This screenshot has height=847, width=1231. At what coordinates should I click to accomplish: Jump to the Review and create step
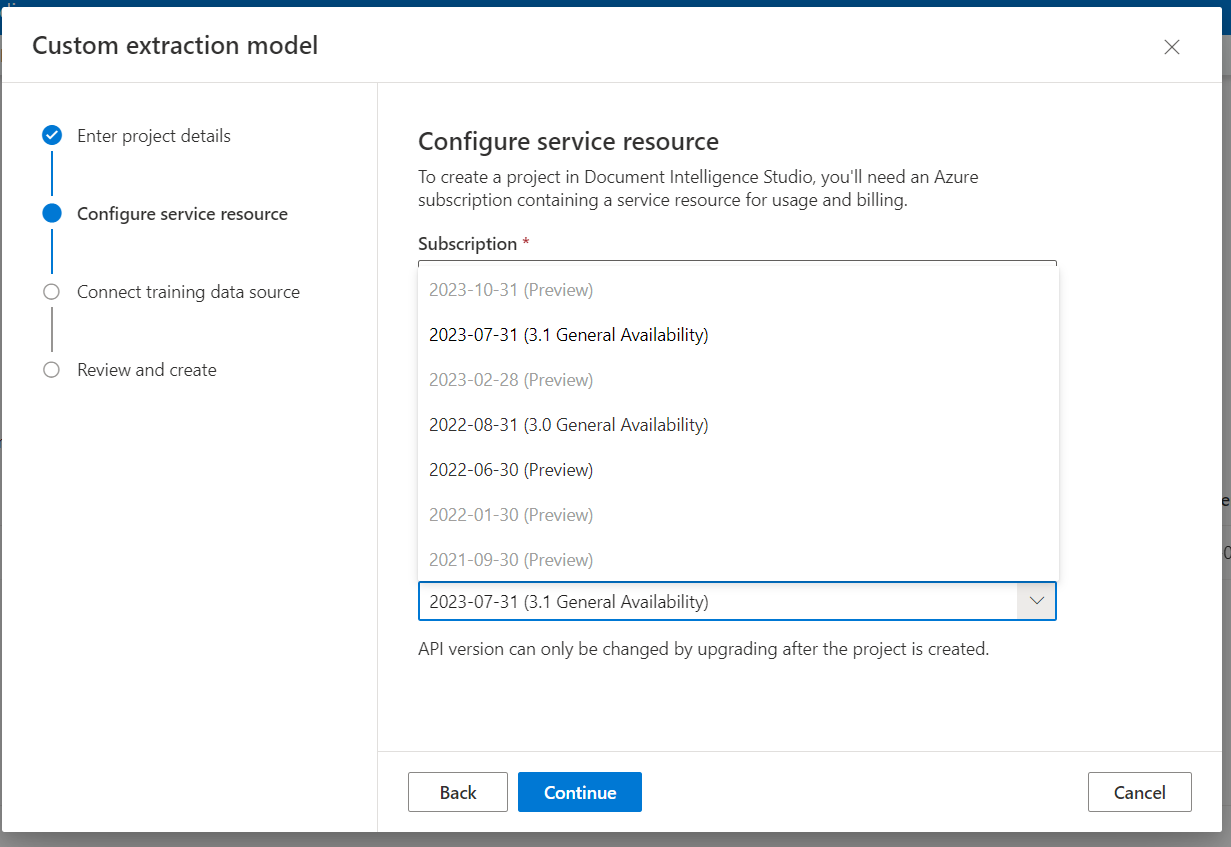pos(147,370)
